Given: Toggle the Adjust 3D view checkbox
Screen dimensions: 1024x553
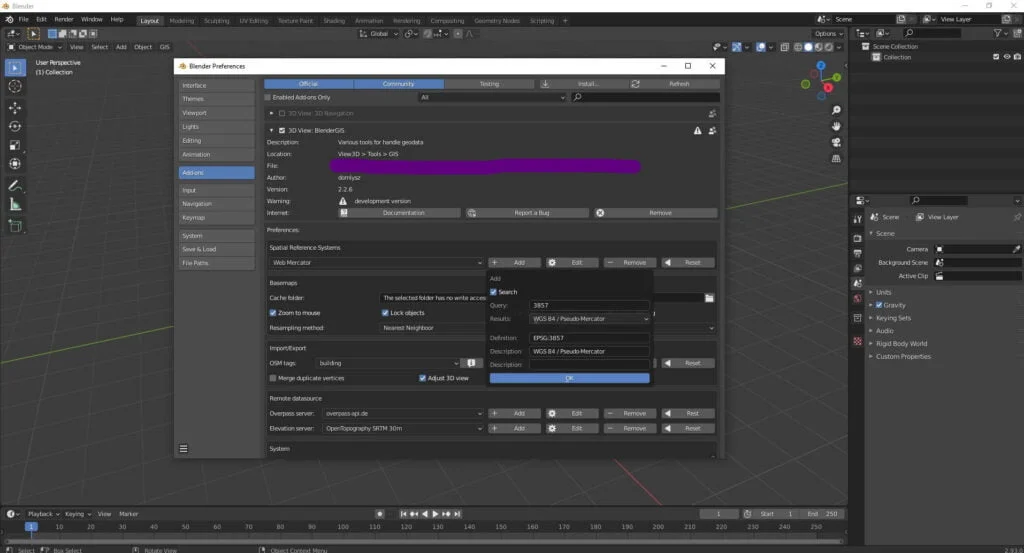Looking at the screenshot, I should [423, 378].
